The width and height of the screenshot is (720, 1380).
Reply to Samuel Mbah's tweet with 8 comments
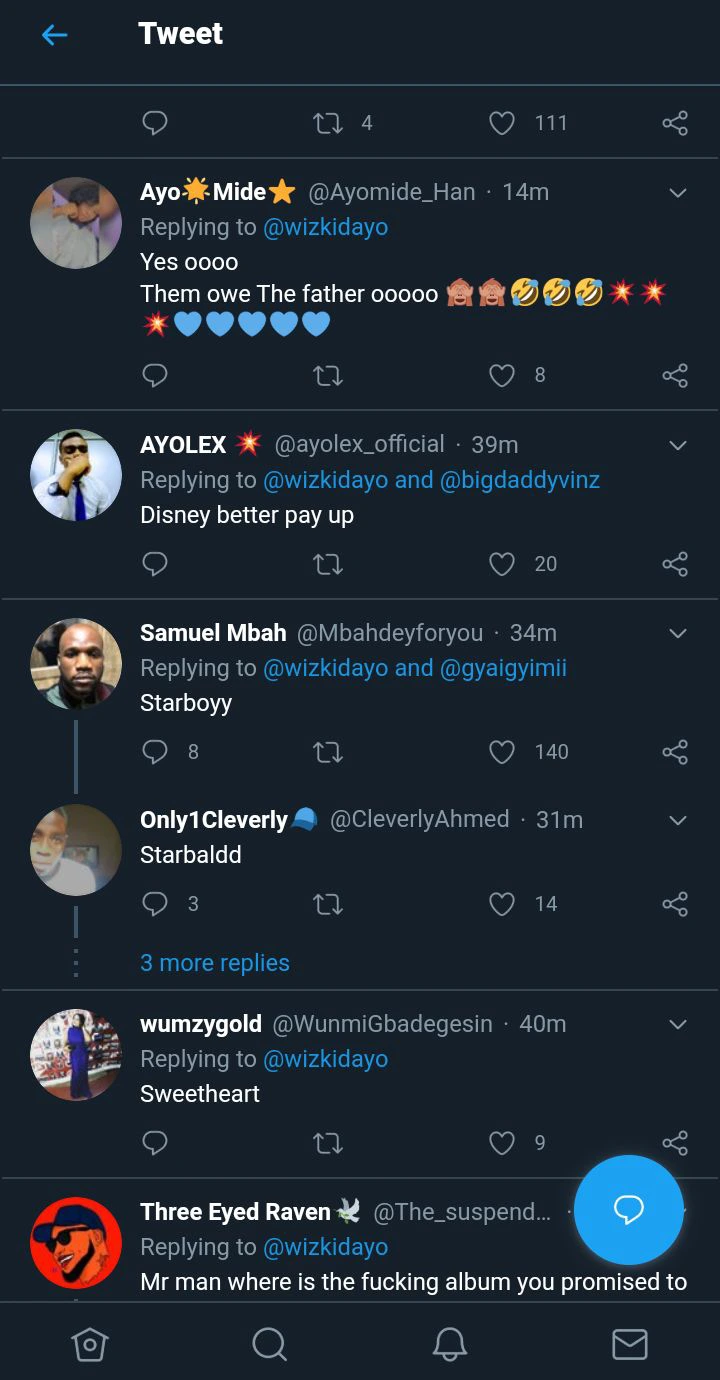[x=155, y=752]
